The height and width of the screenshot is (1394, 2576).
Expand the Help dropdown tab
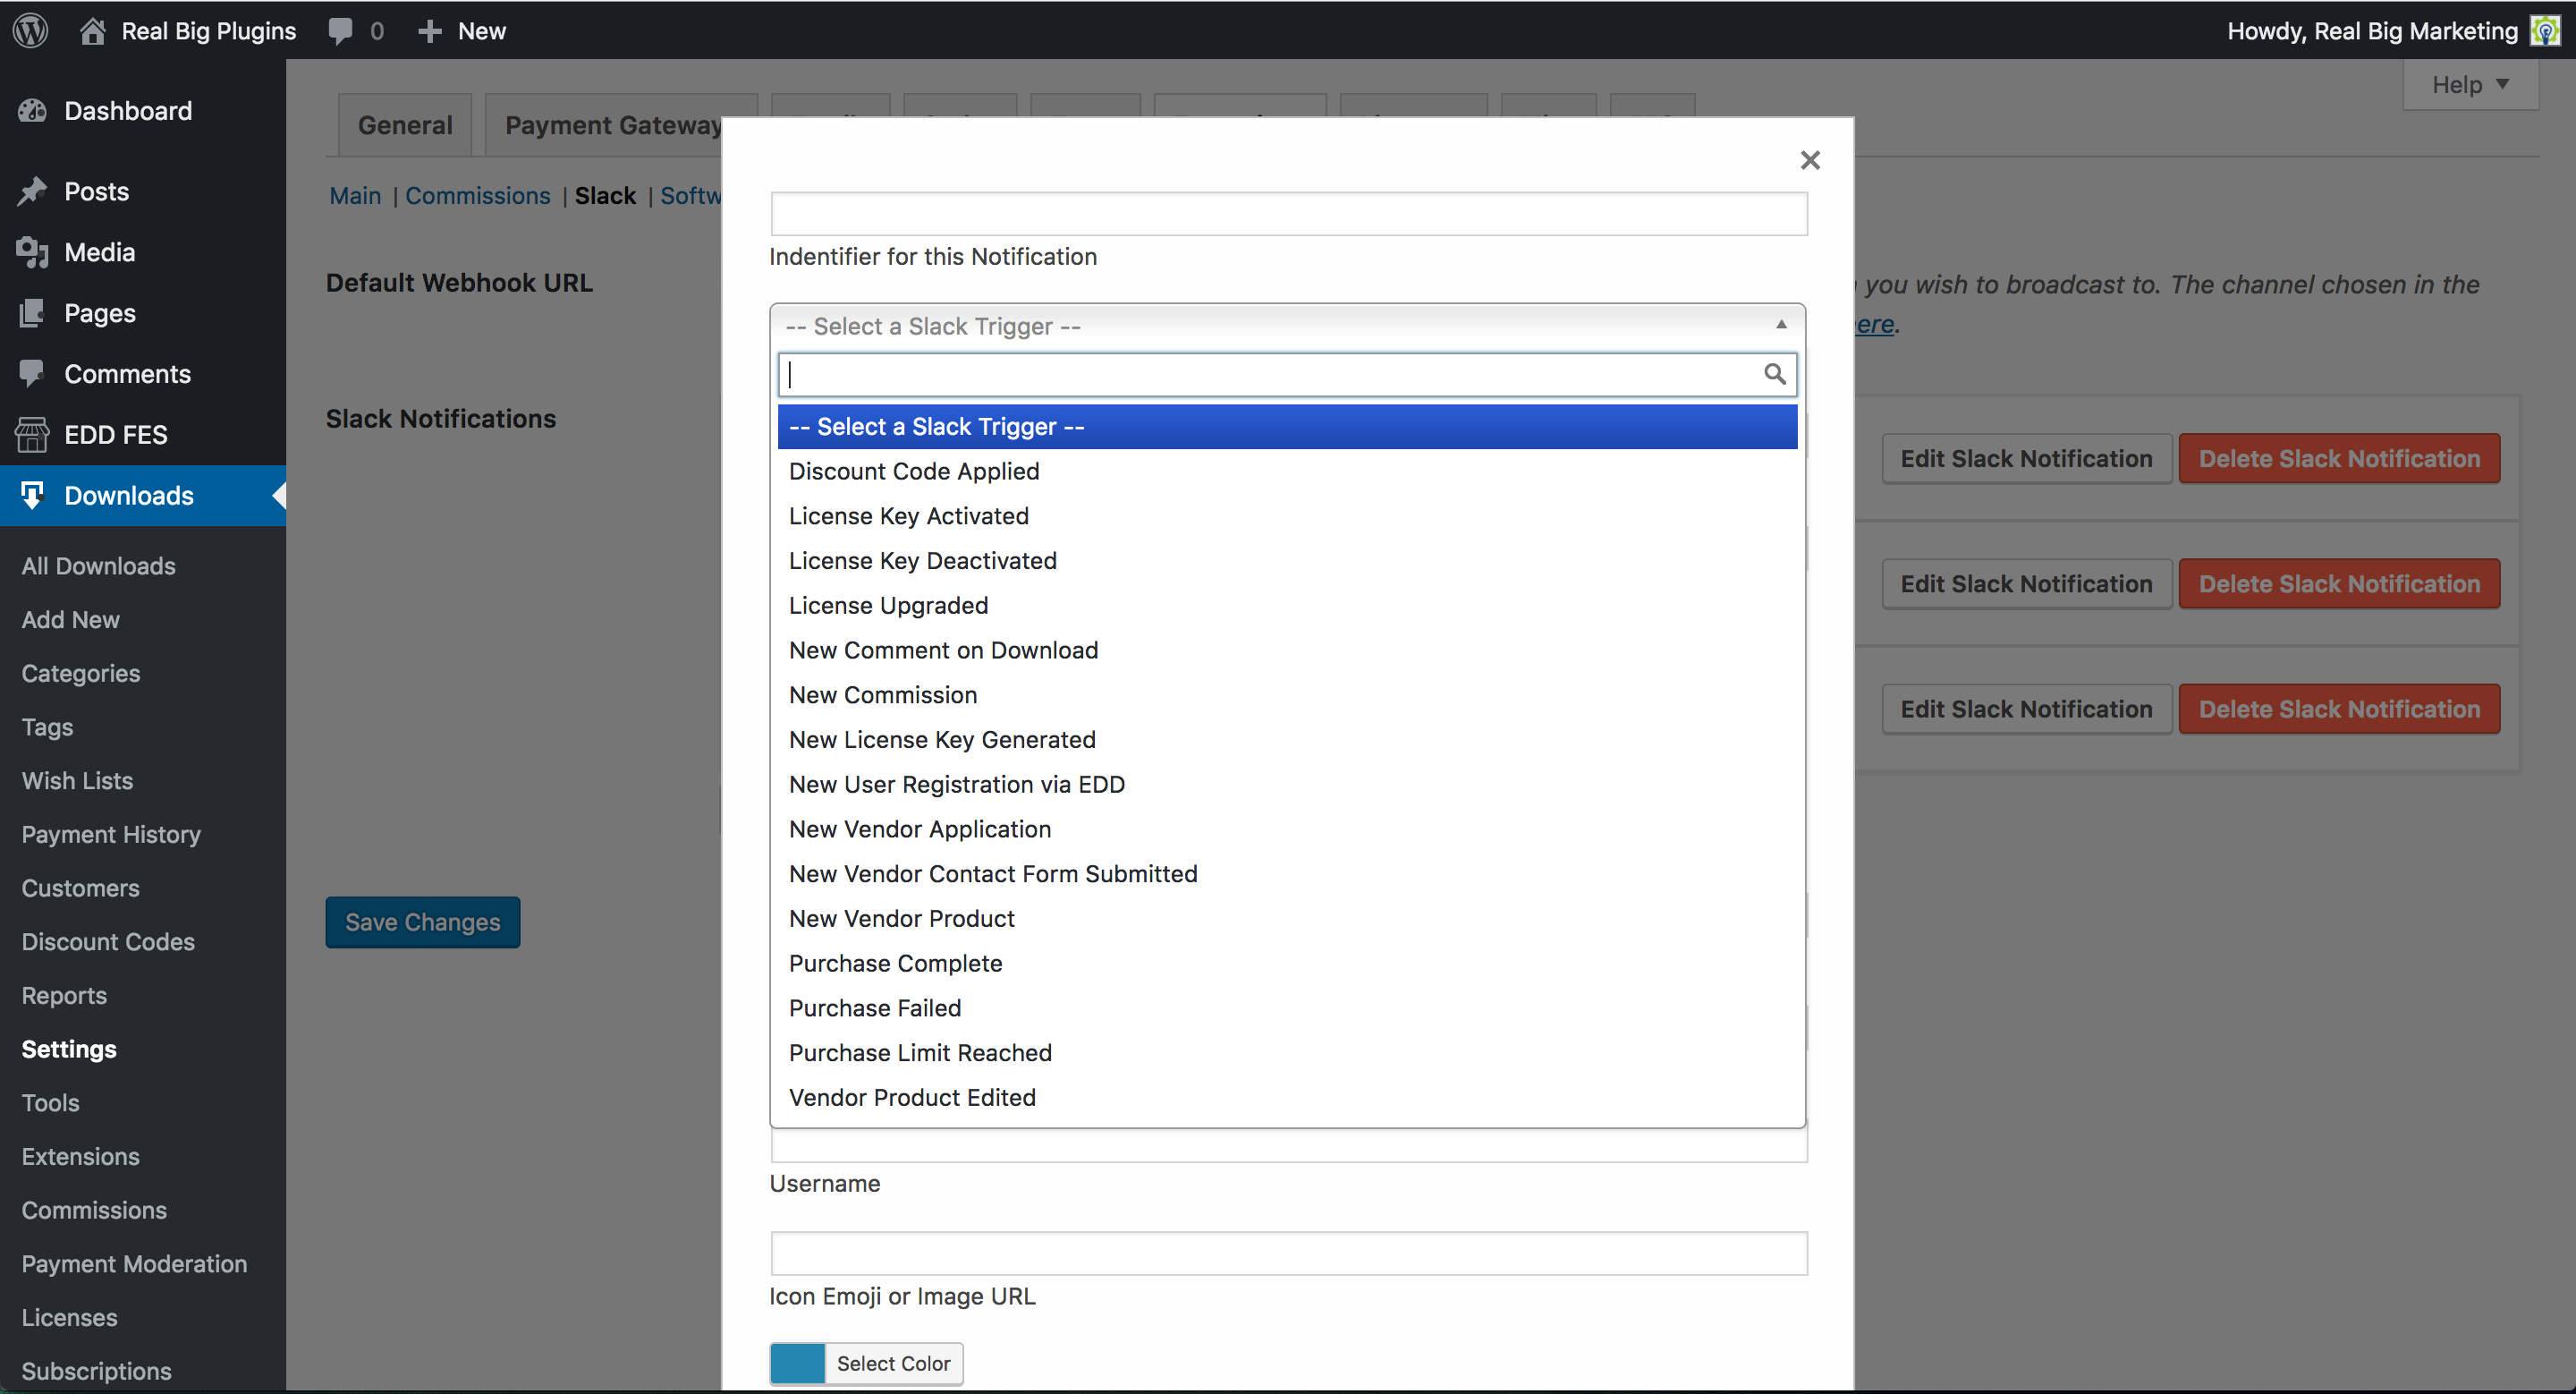click(2469, 85)
